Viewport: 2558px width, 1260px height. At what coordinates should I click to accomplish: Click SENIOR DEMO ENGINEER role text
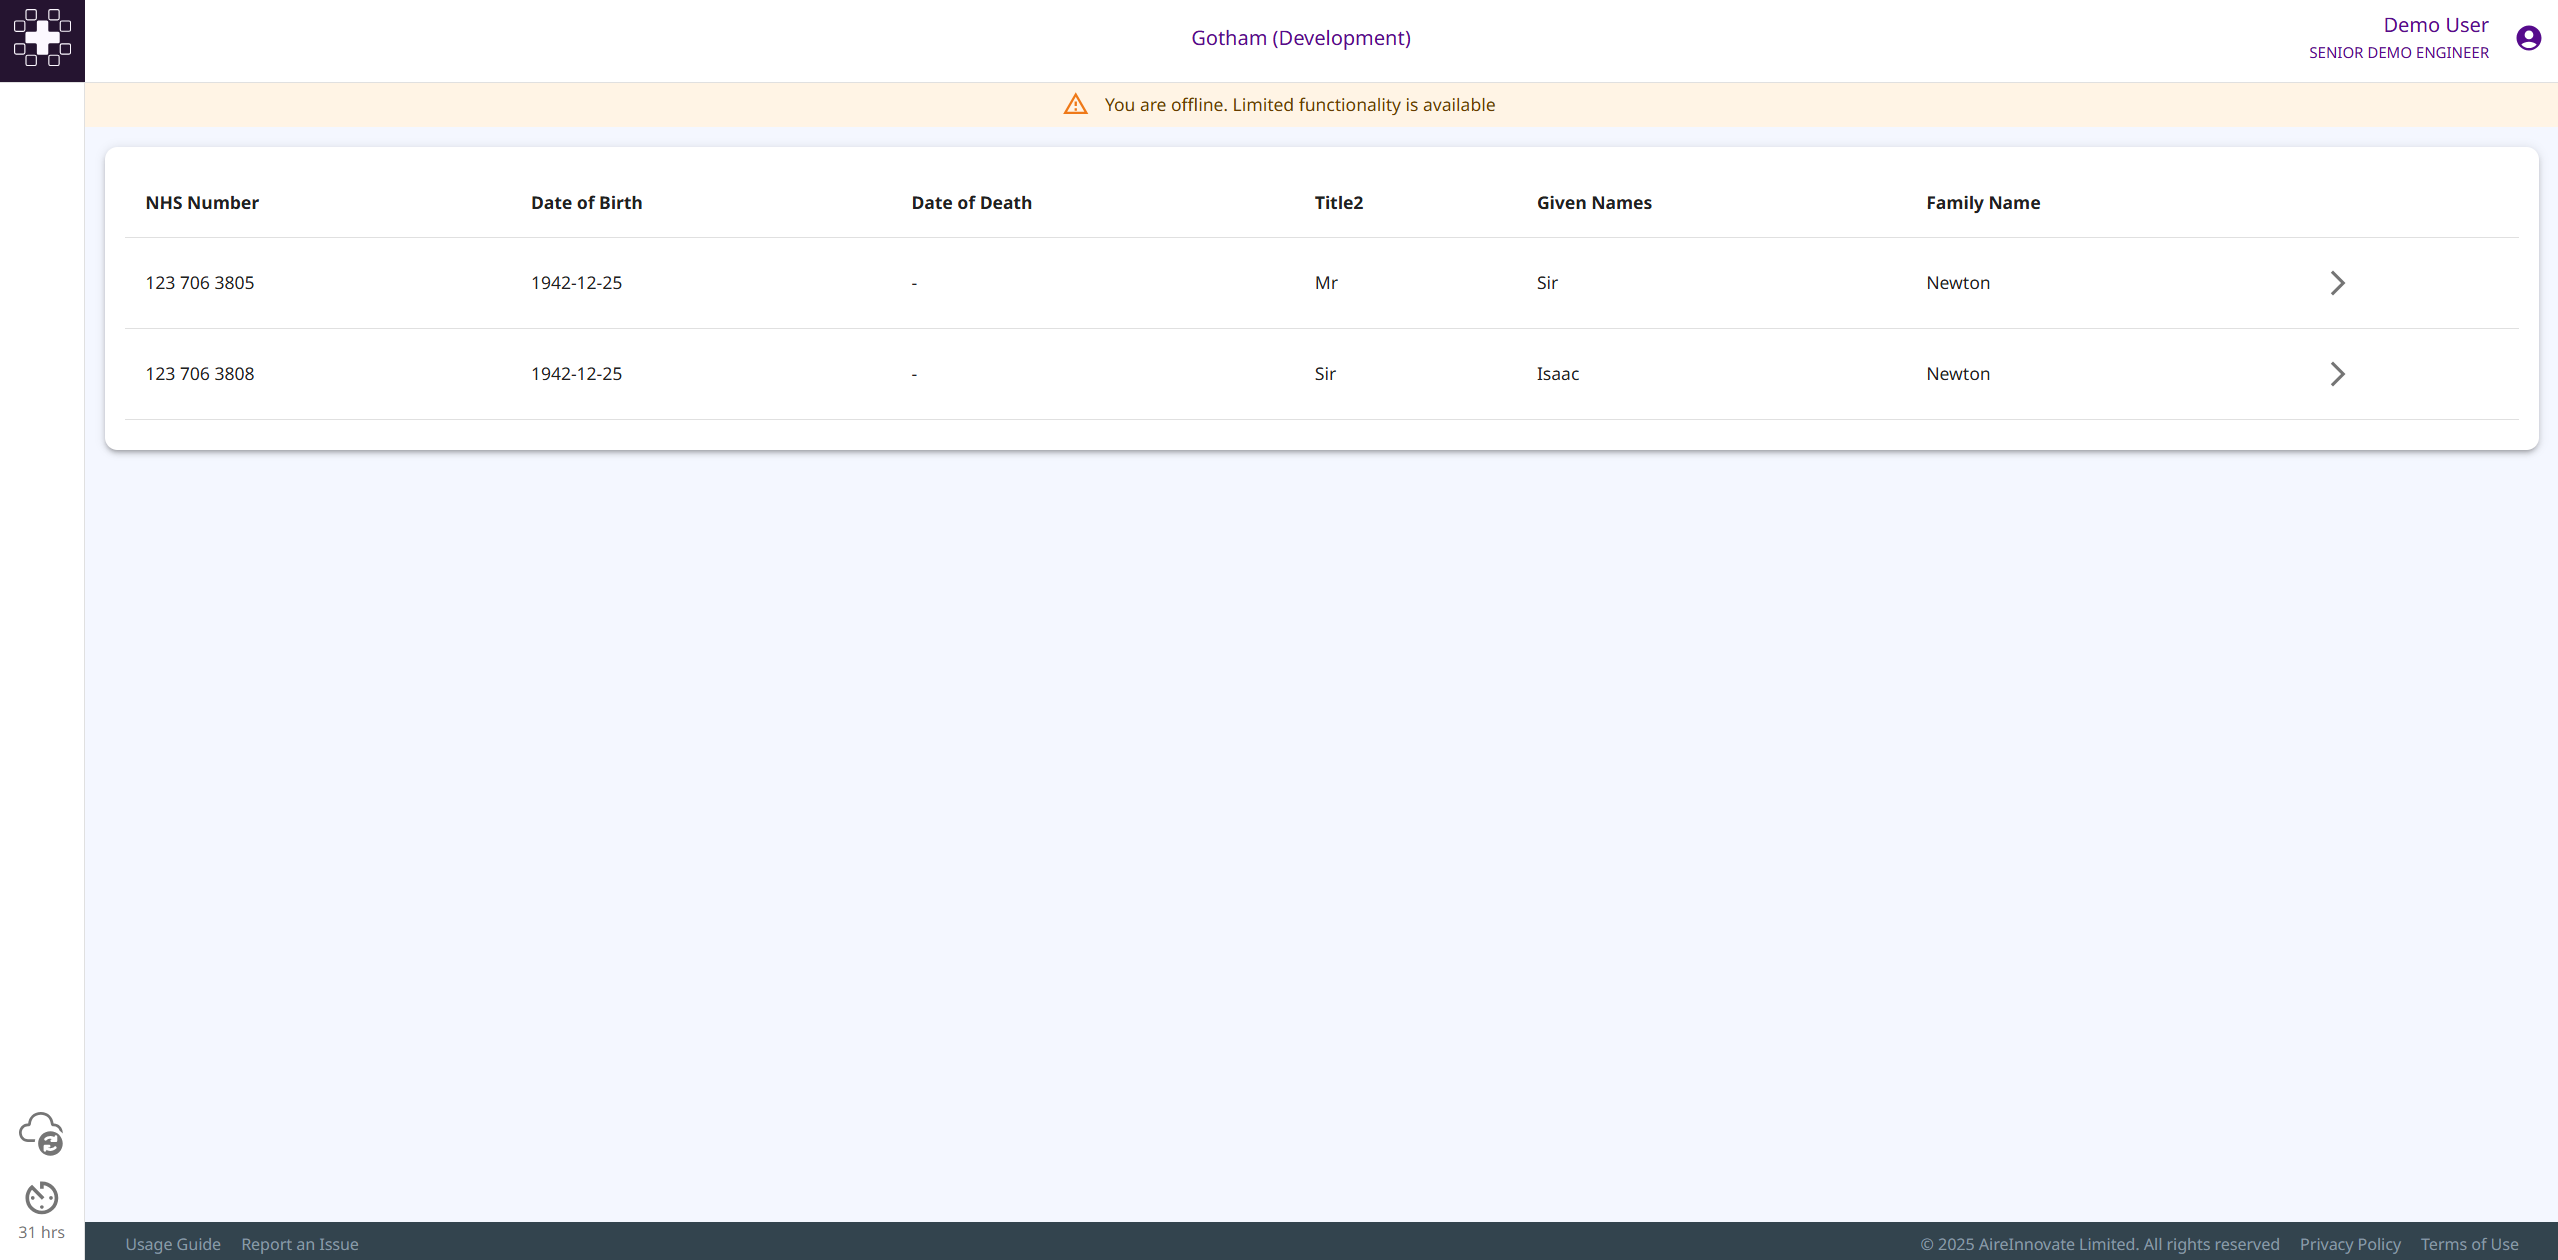2398,53
